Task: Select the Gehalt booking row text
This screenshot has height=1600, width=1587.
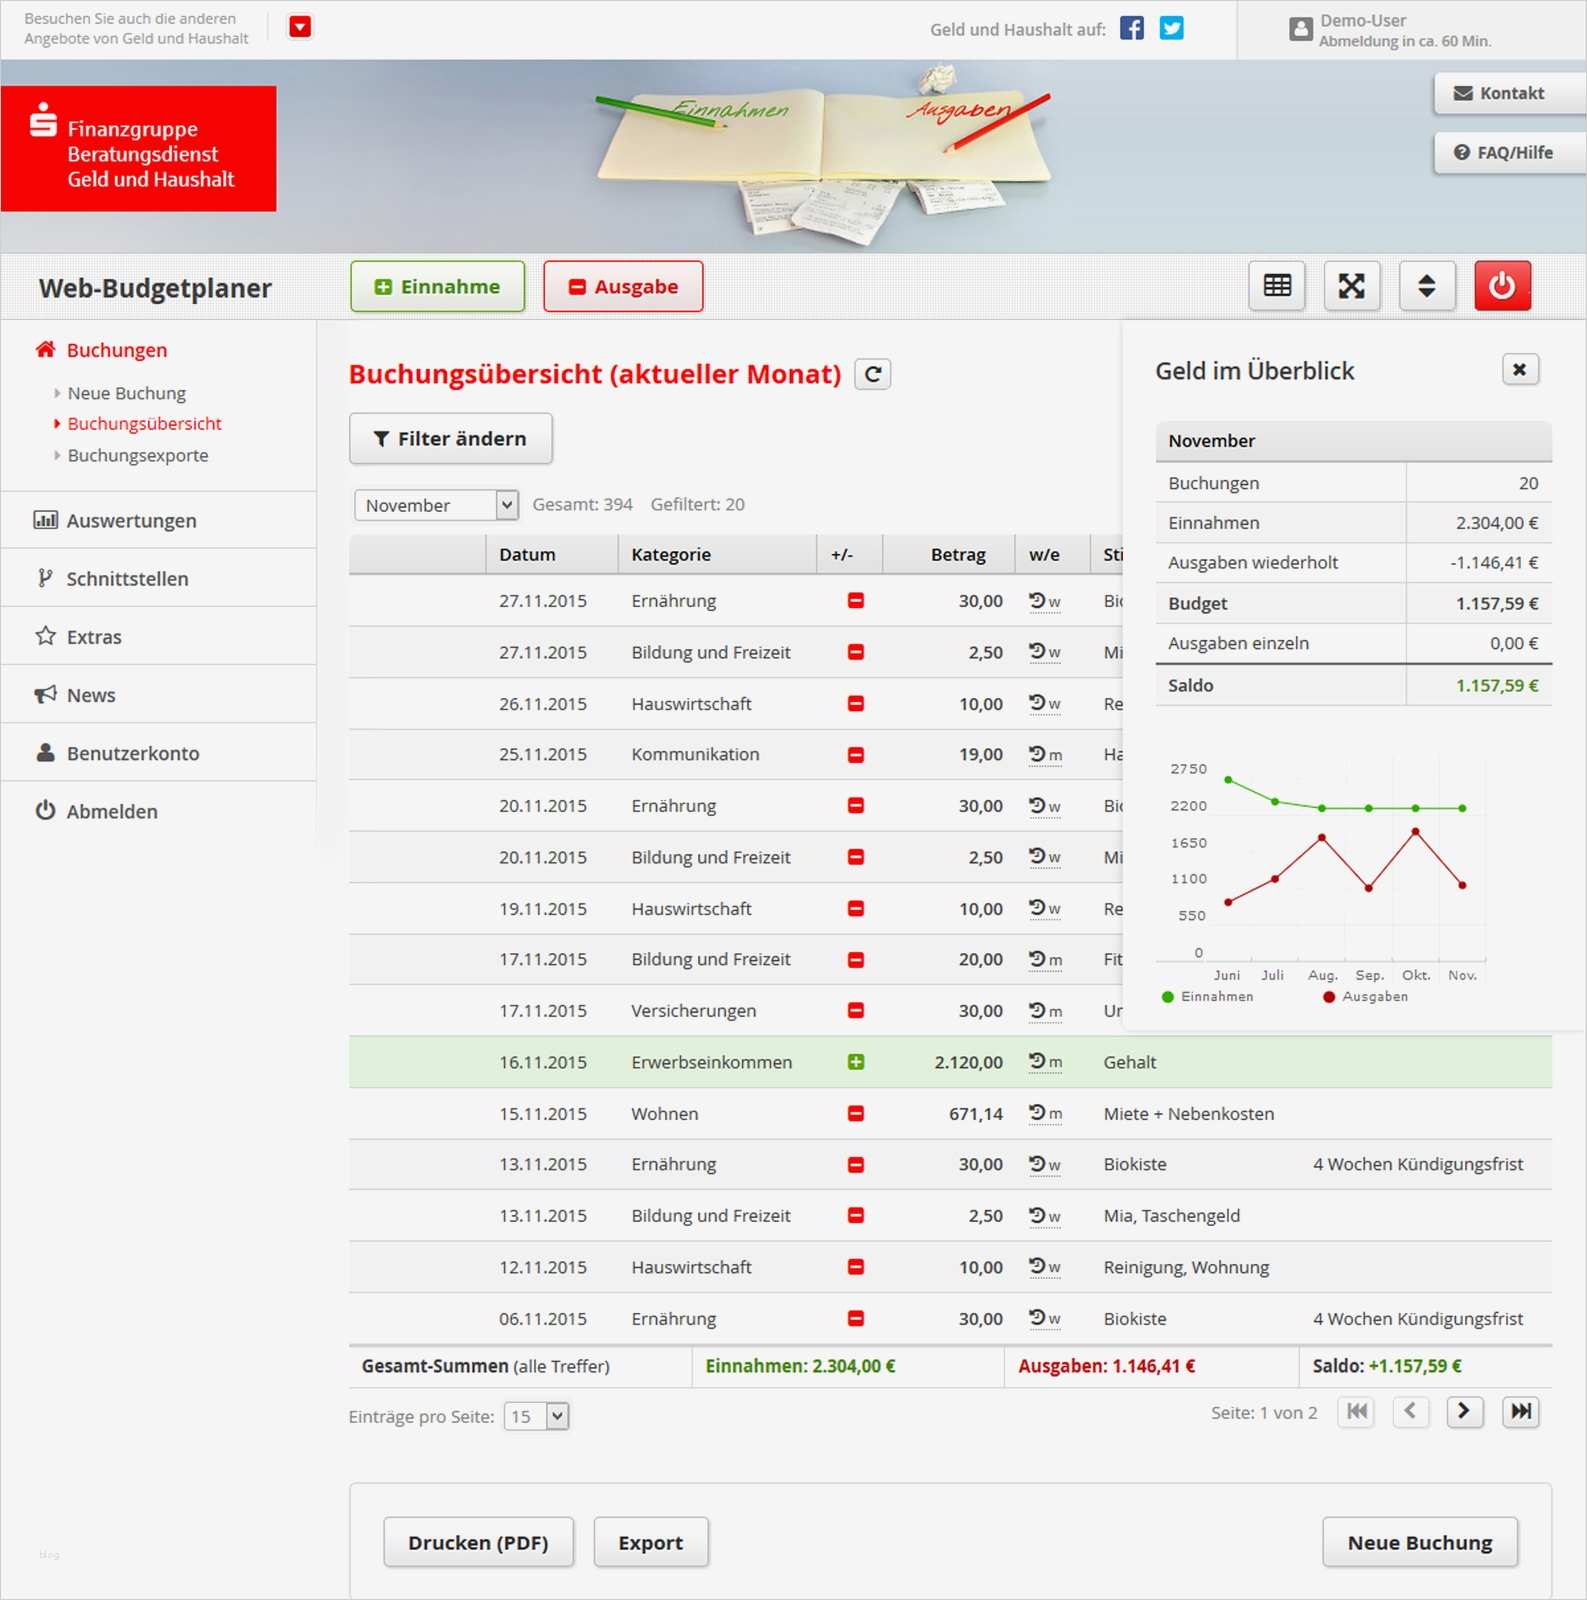Action: click(1130, 1063)
